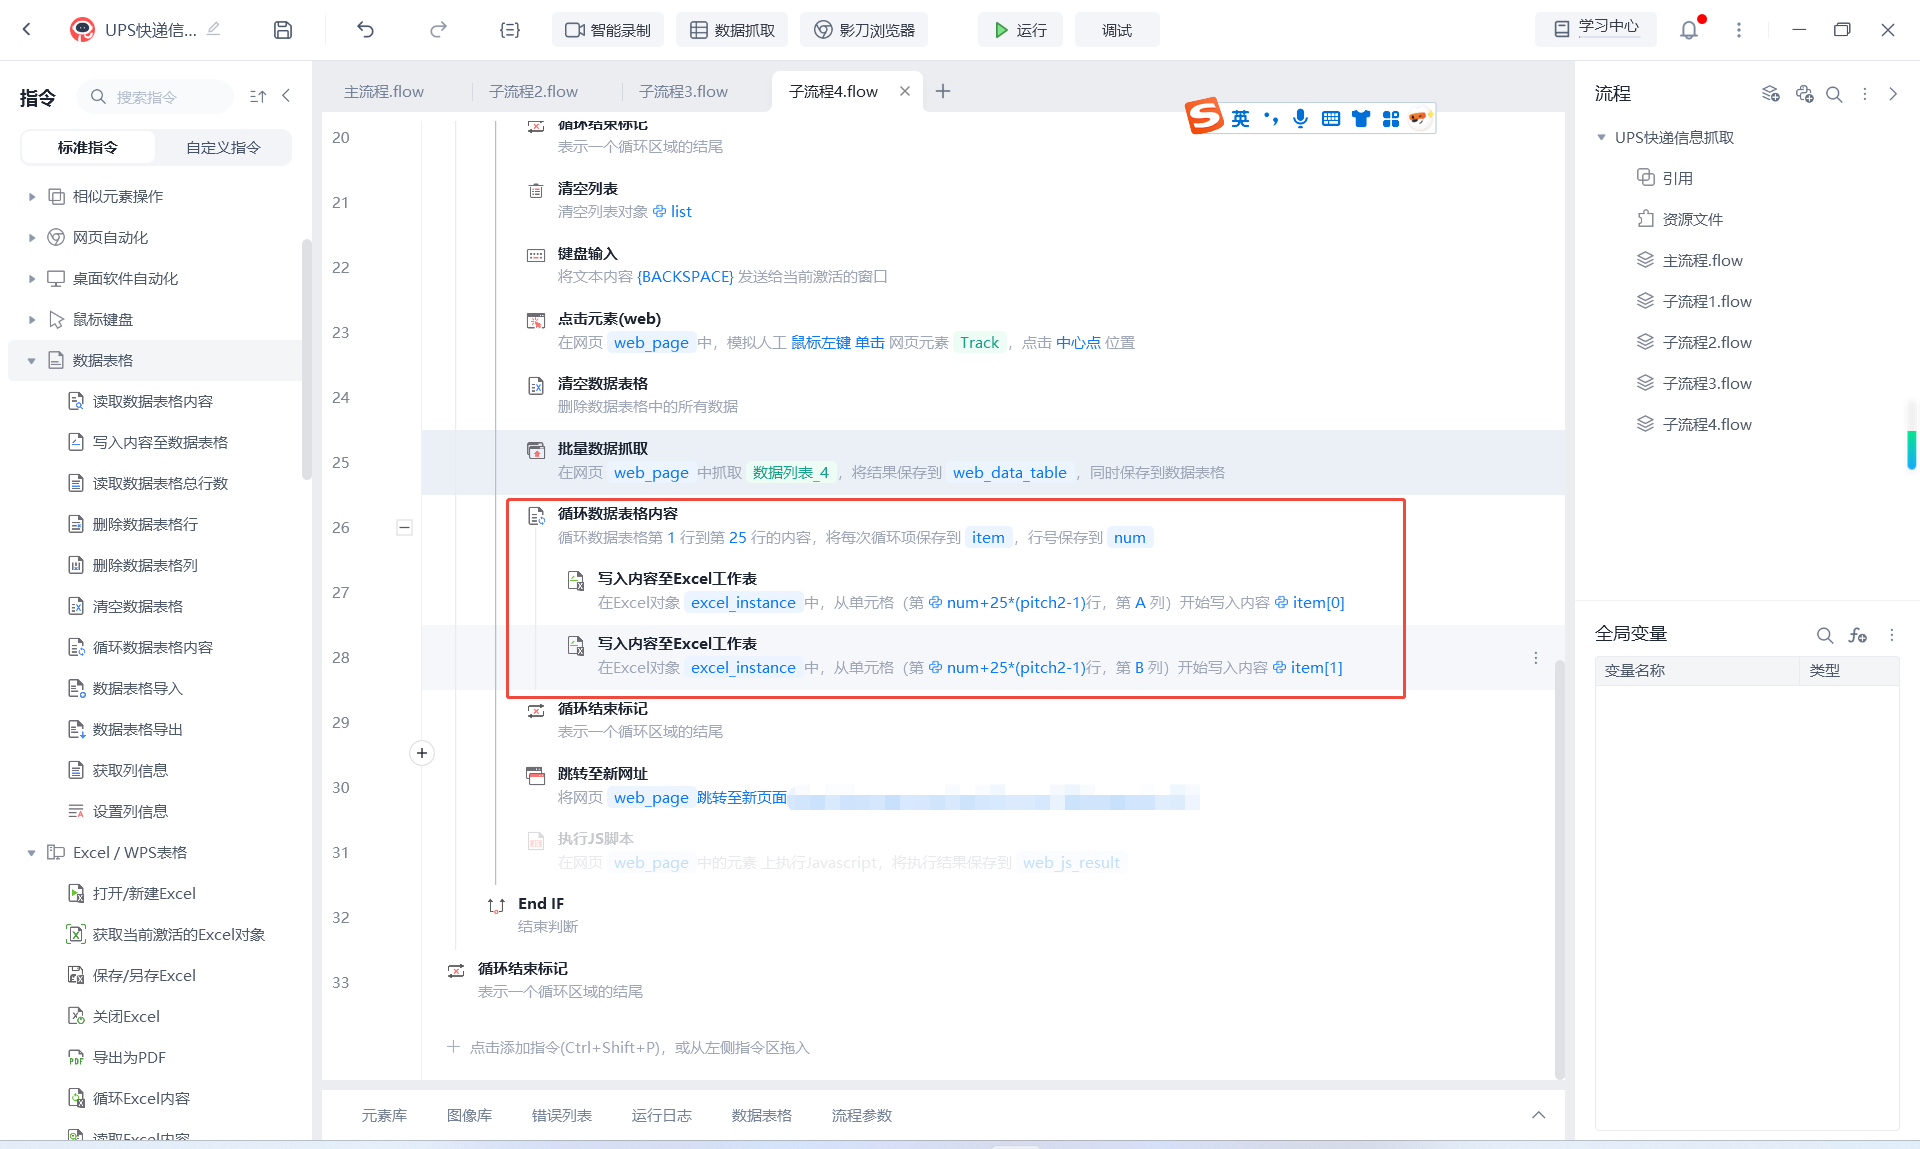This screenshot has width=1920, height=1149.
Task: Open Sogou toolbox grid icon
Action: tap(1391, 118)
